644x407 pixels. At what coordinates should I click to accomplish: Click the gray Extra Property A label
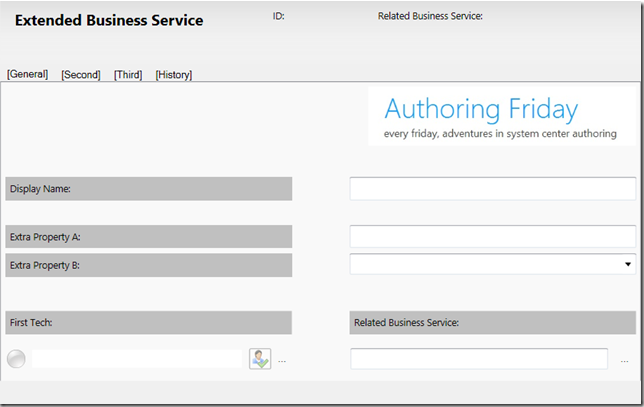pos(149,237)
